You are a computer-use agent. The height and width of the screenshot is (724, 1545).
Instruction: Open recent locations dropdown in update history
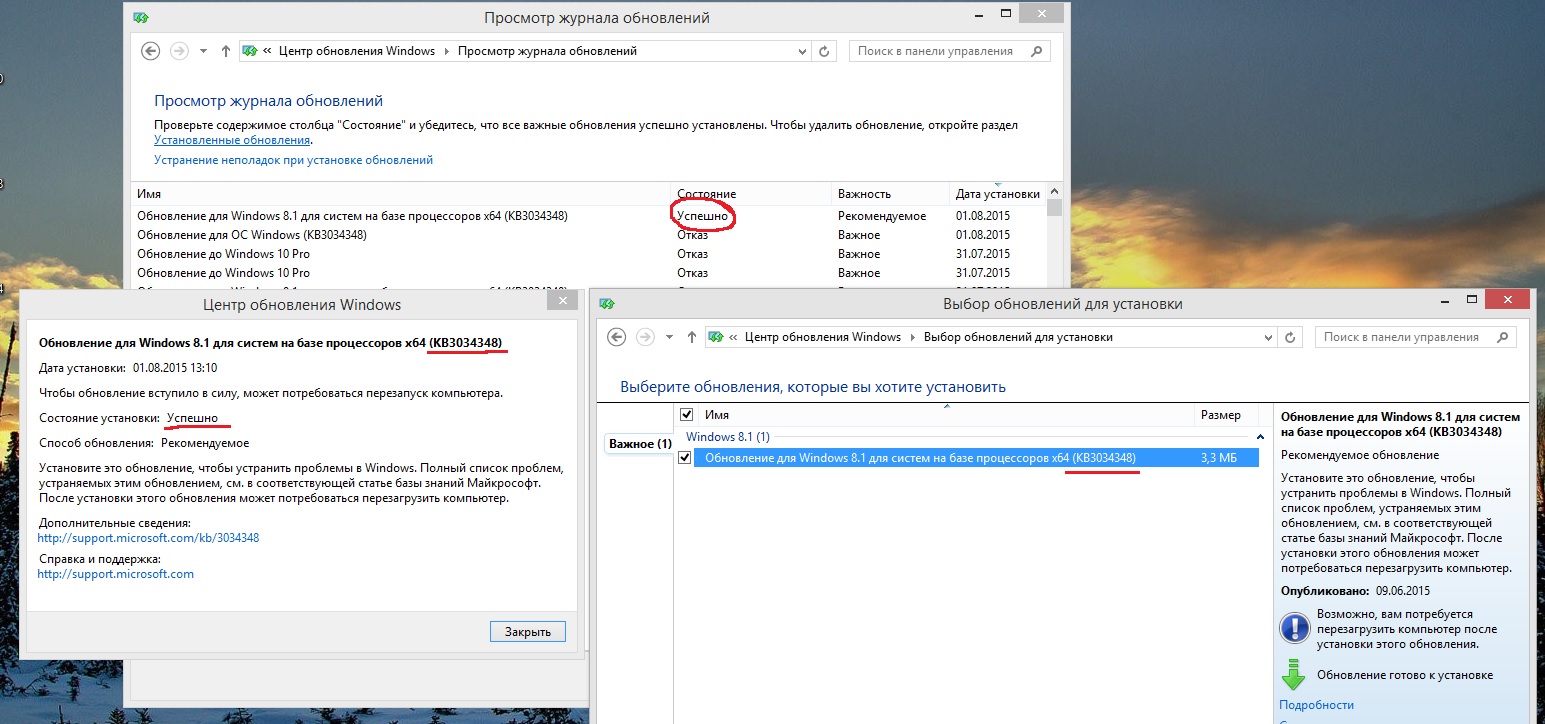pyautogui.click(x=204, y=51)
